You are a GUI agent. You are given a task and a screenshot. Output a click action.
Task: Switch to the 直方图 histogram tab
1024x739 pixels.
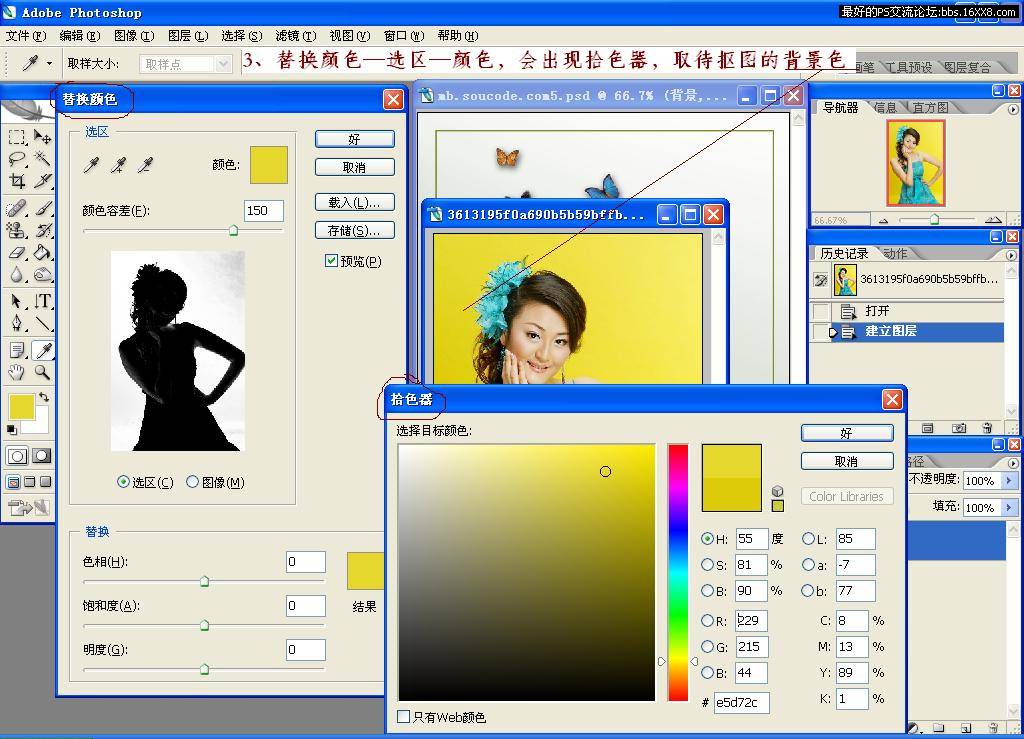click(930, 108)
